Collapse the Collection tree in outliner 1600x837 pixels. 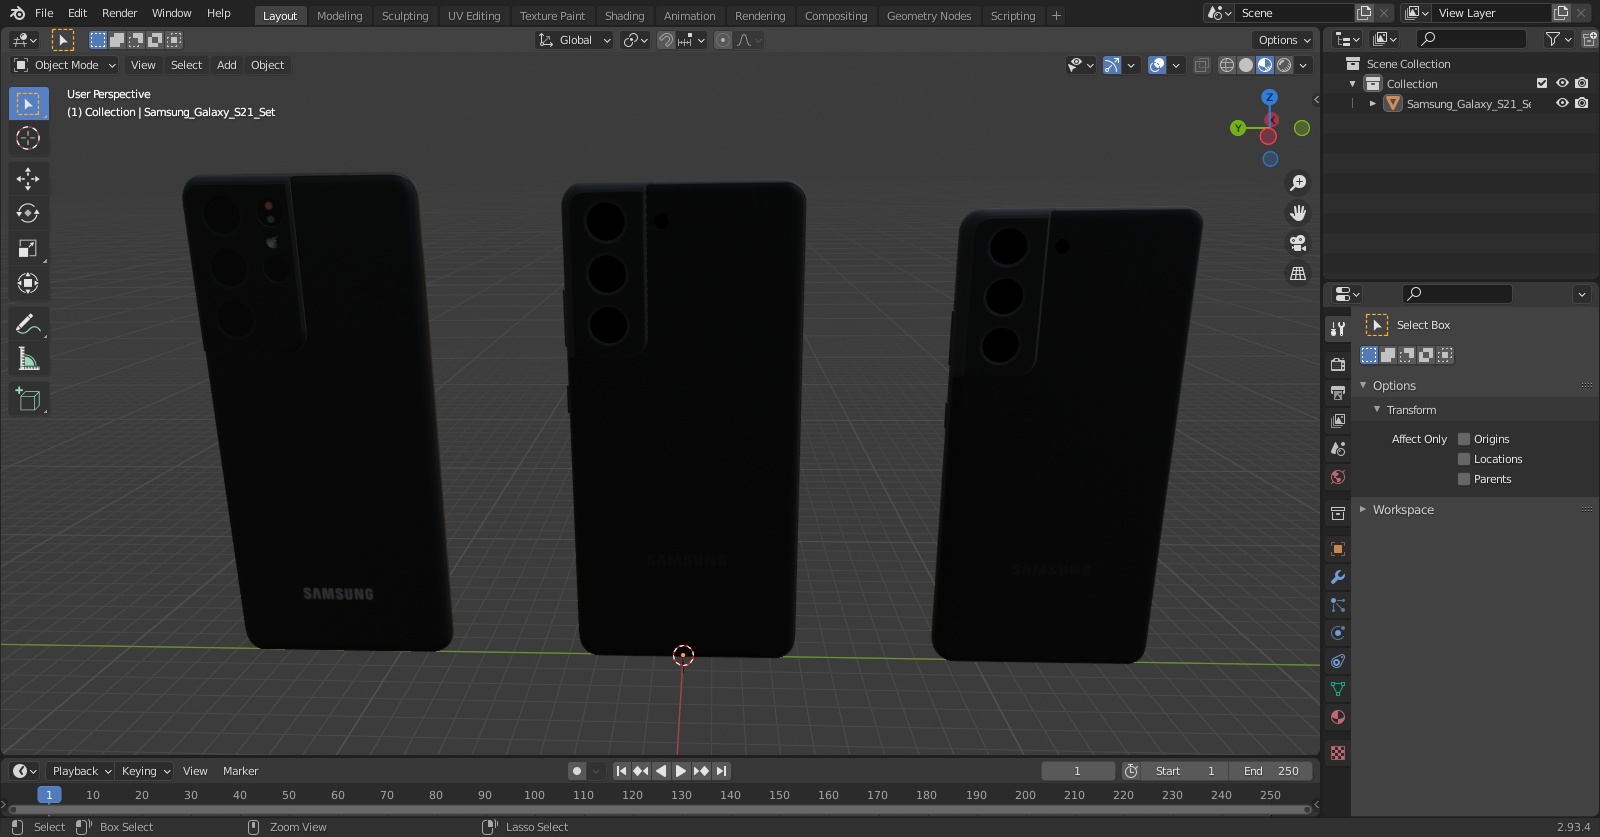pyautogui.click(x=1353, y=84)
